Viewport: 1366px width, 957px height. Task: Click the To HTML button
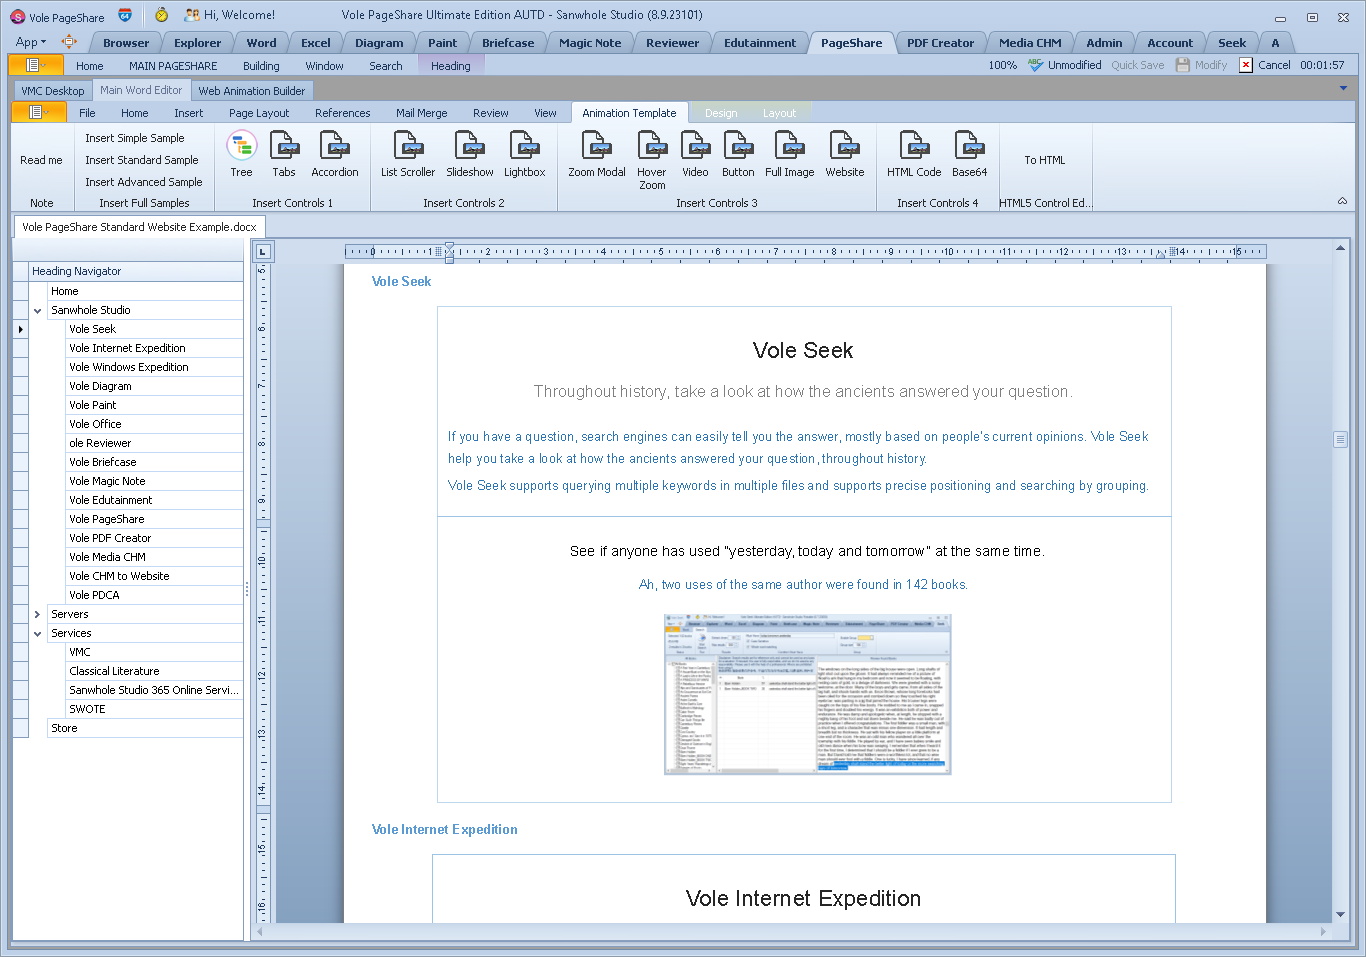1045,160
